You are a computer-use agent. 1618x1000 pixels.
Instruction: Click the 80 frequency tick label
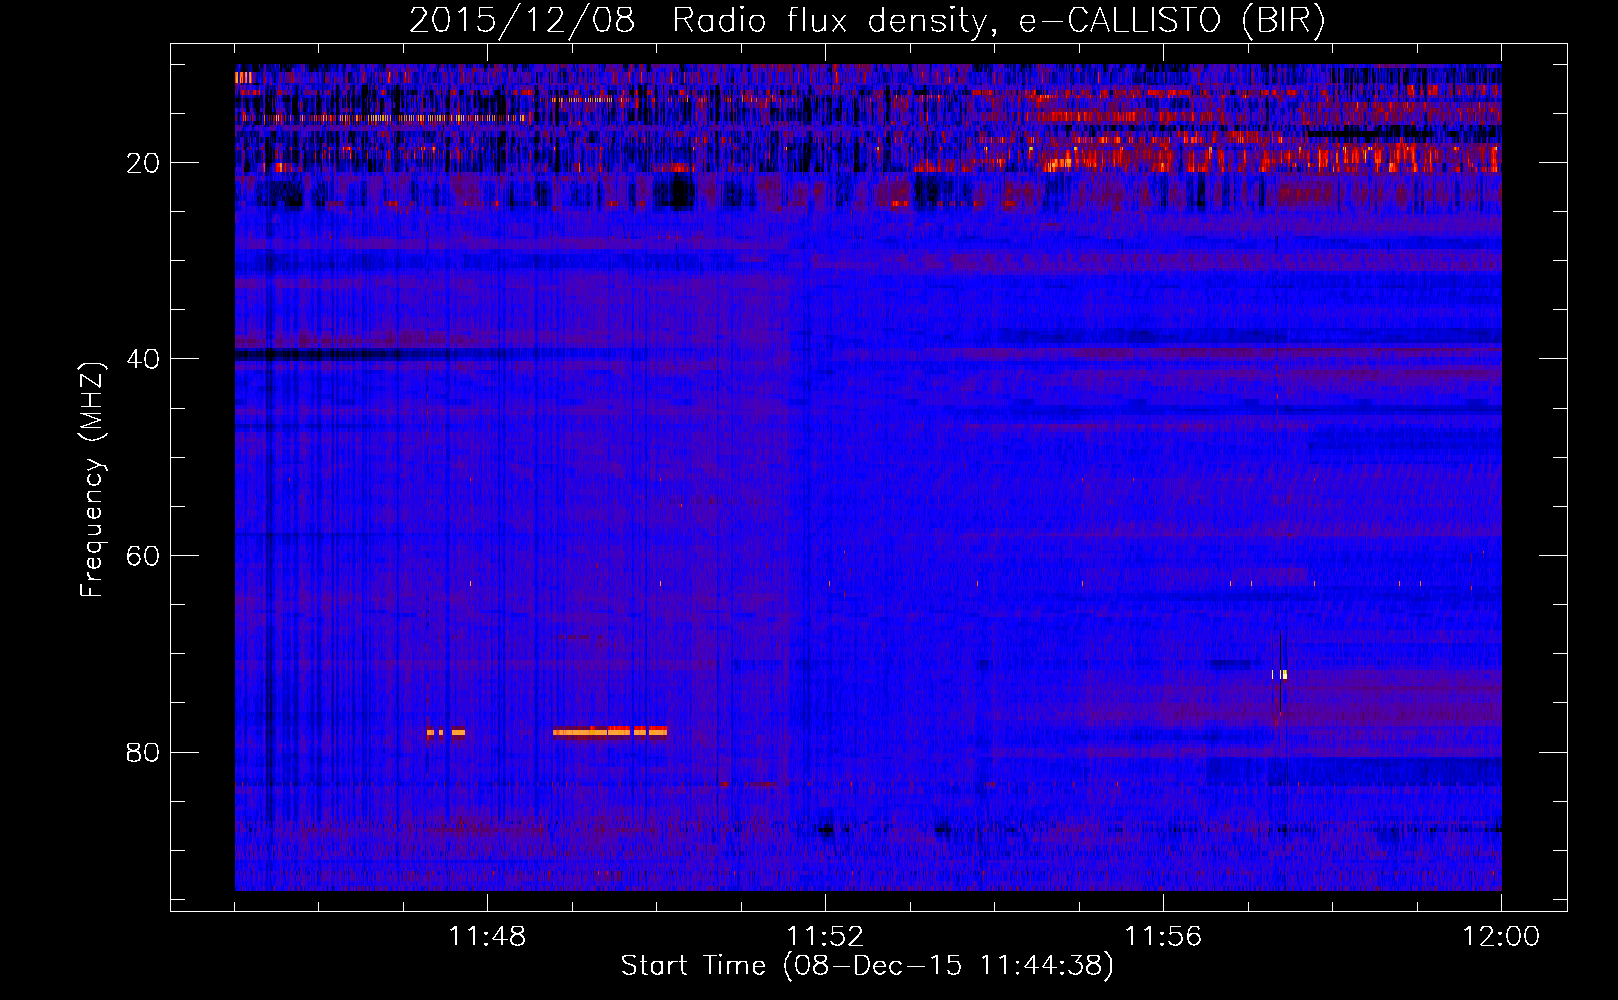pyautogui.click(x=144, y=752)
